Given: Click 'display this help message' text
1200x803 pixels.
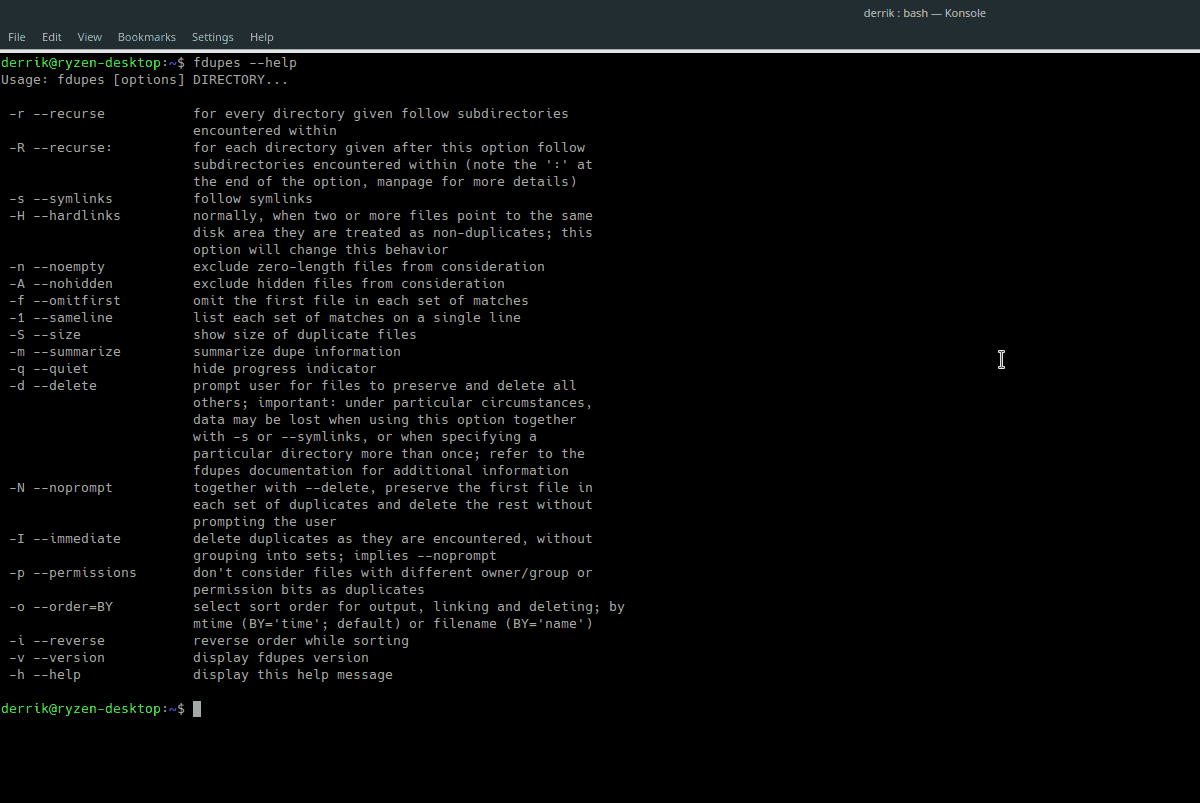Looking at the screenshot, I should click(x=293, y=675).
